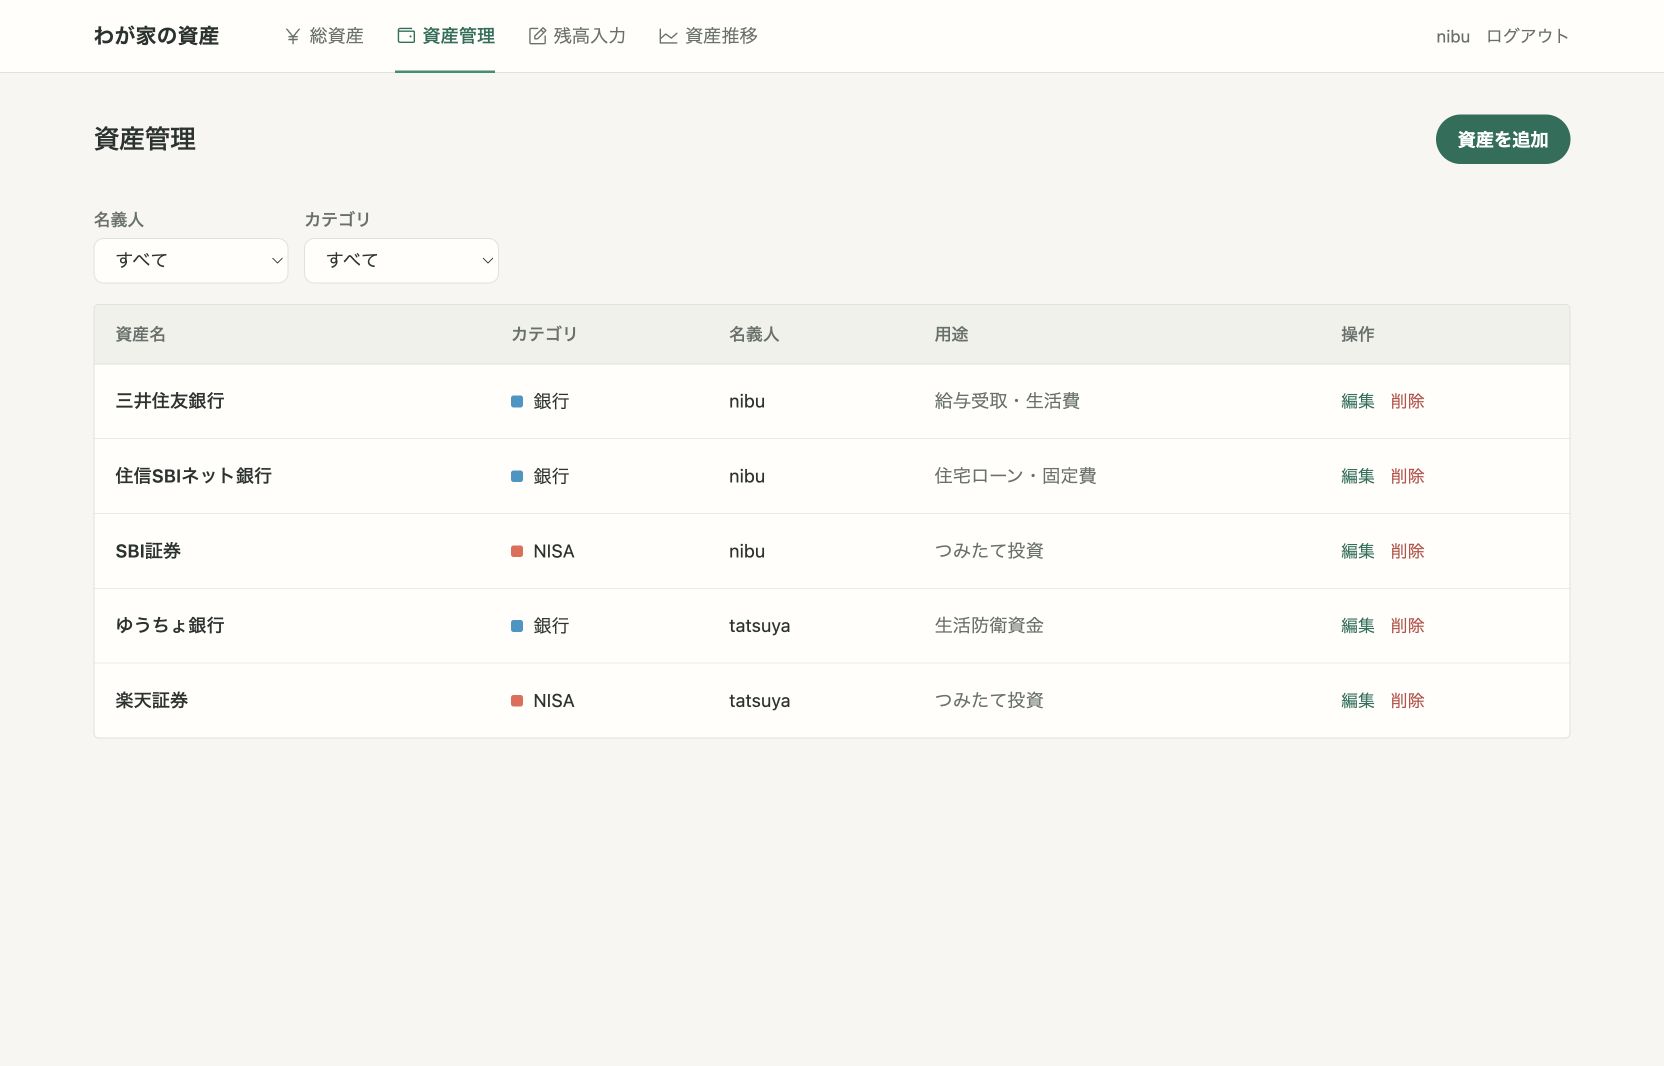Click the SBI証券 asset name
This screenshot has height=1066, width=1664.
point(148,551)
